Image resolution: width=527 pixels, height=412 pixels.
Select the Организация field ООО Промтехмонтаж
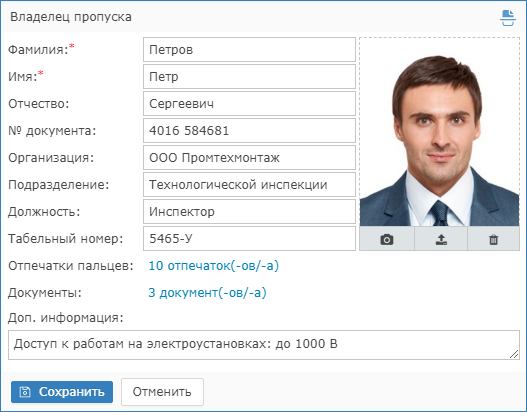[249, 158]
